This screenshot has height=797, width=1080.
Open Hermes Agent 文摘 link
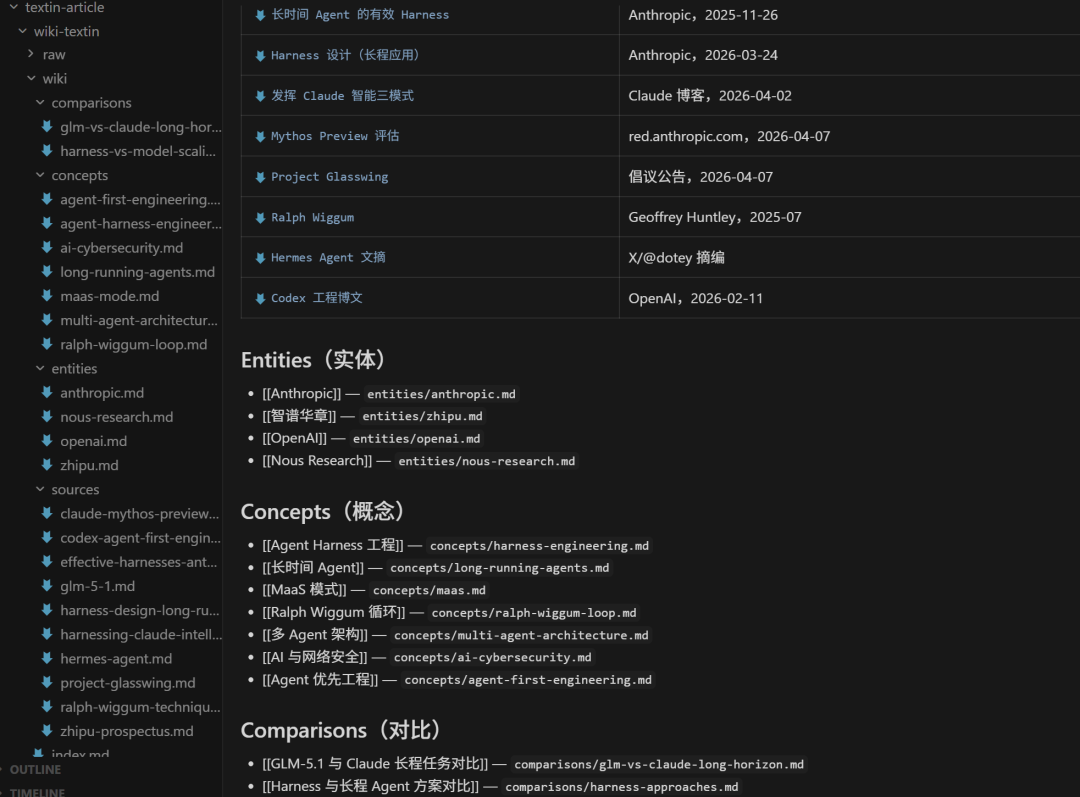(x=328, y=258)
